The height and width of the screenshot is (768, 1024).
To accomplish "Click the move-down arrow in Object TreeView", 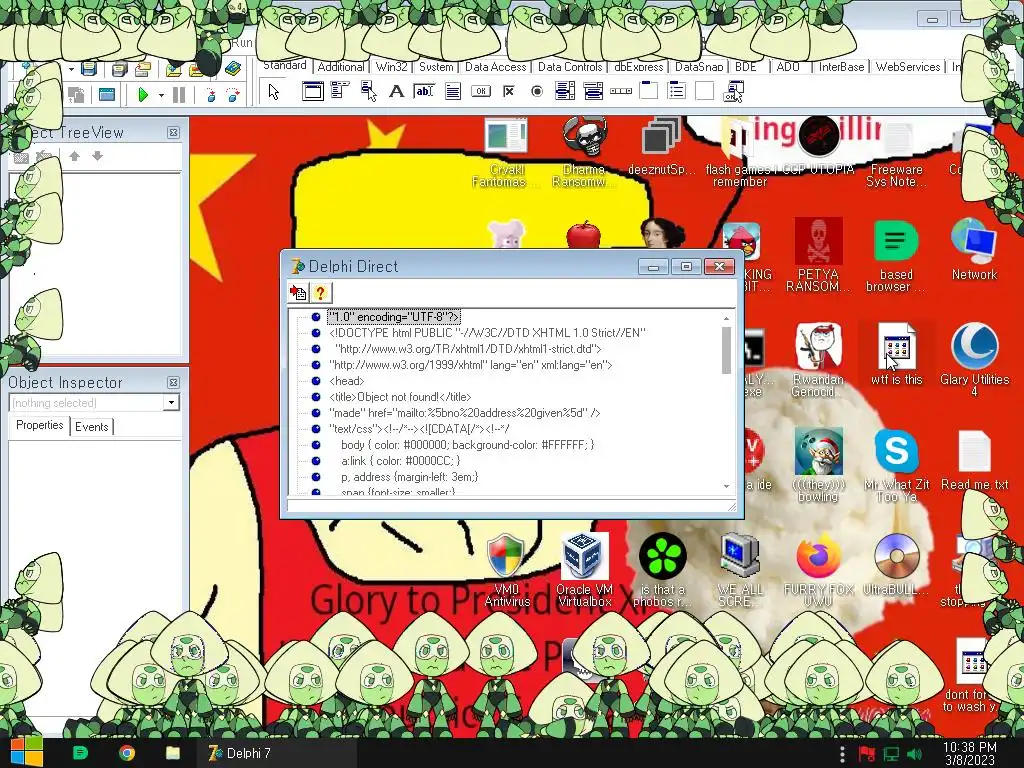I will coord(97,156).
